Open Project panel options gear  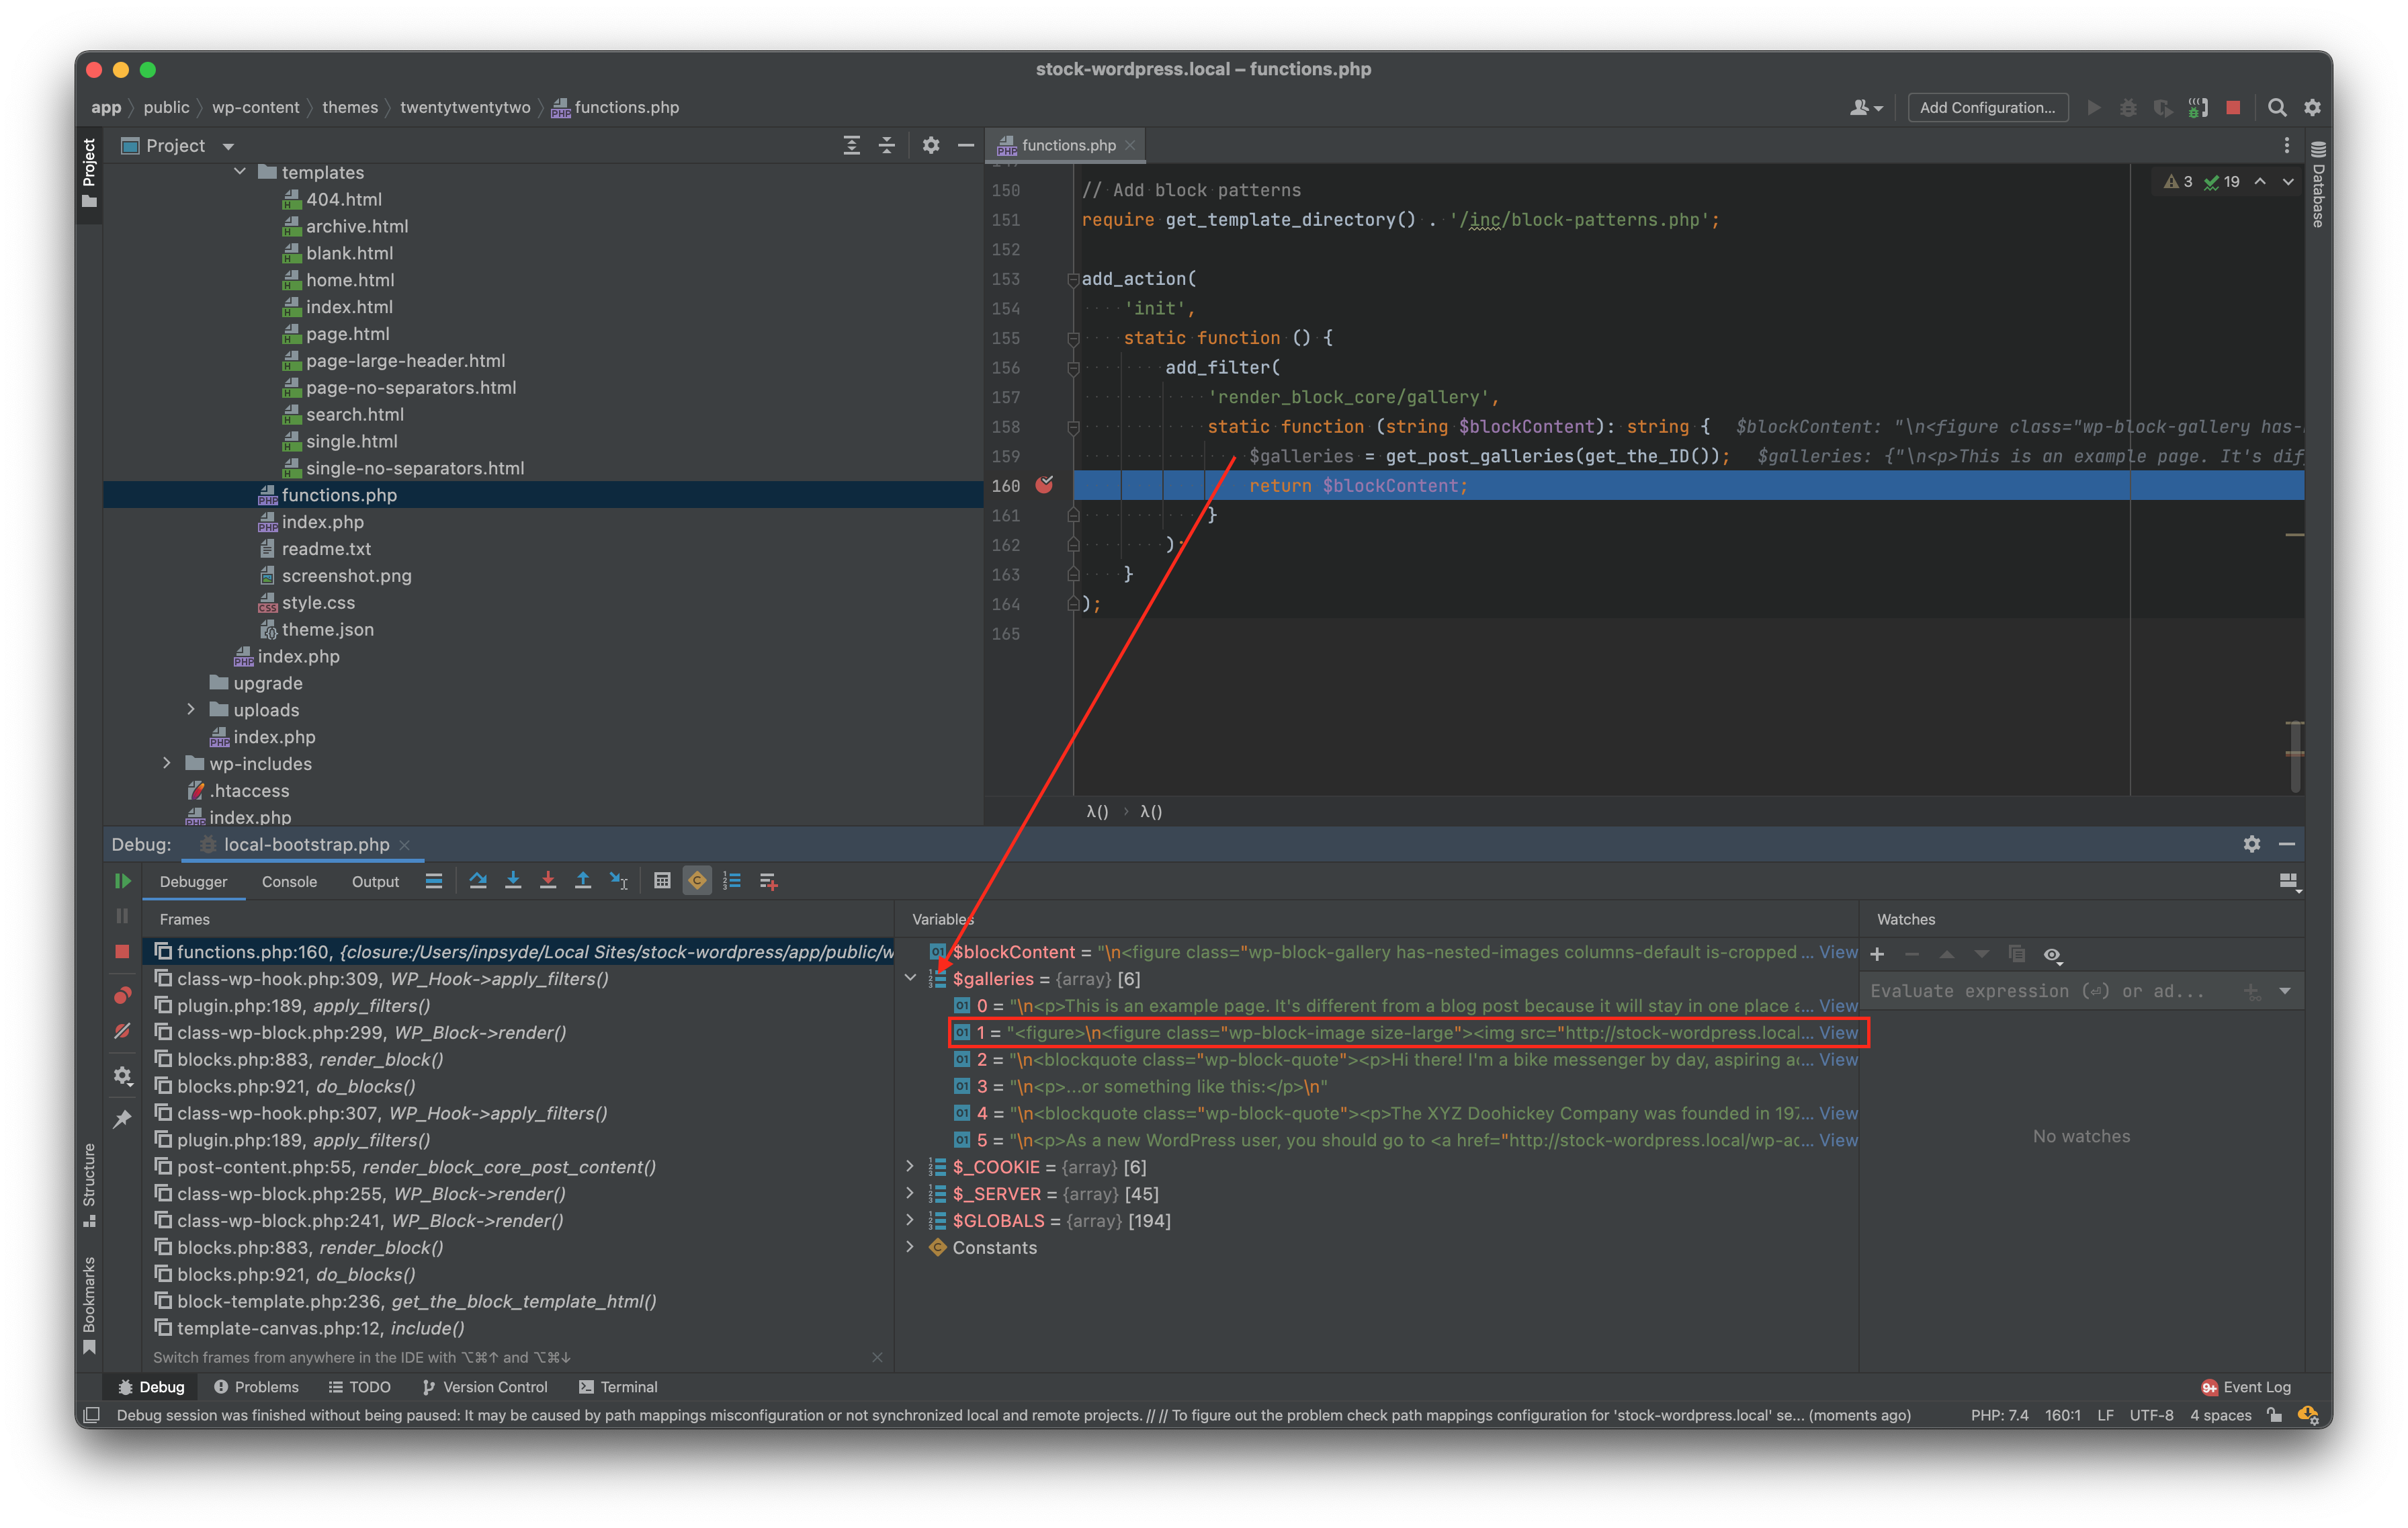click(931, 145)
